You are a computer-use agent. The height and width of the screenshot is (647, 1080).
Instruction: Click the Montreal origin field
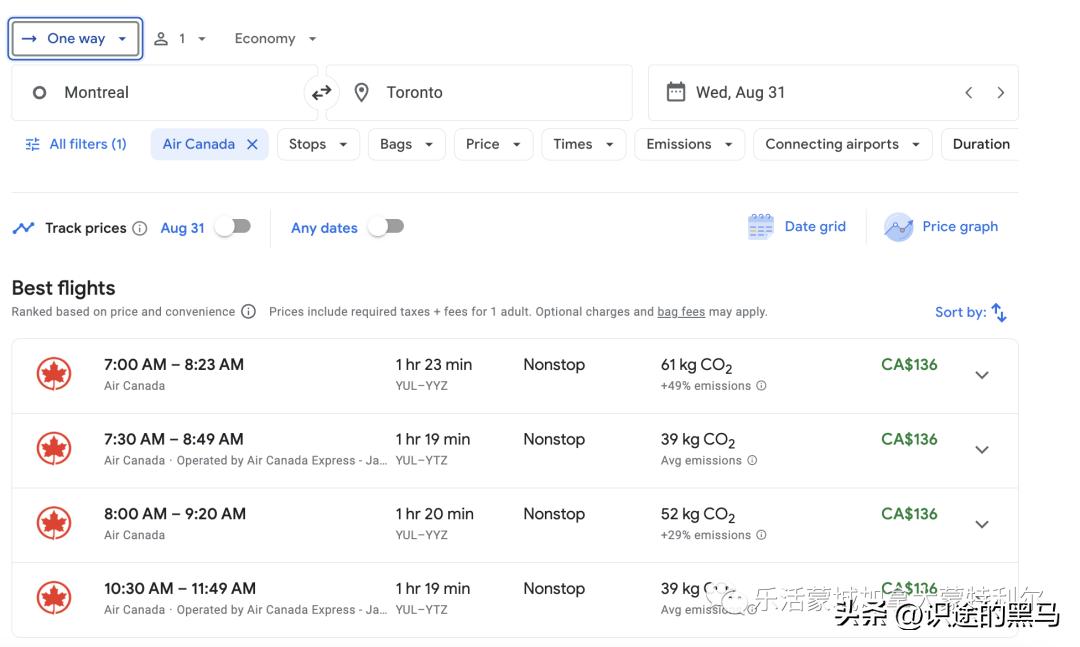[x=164, y=92]
